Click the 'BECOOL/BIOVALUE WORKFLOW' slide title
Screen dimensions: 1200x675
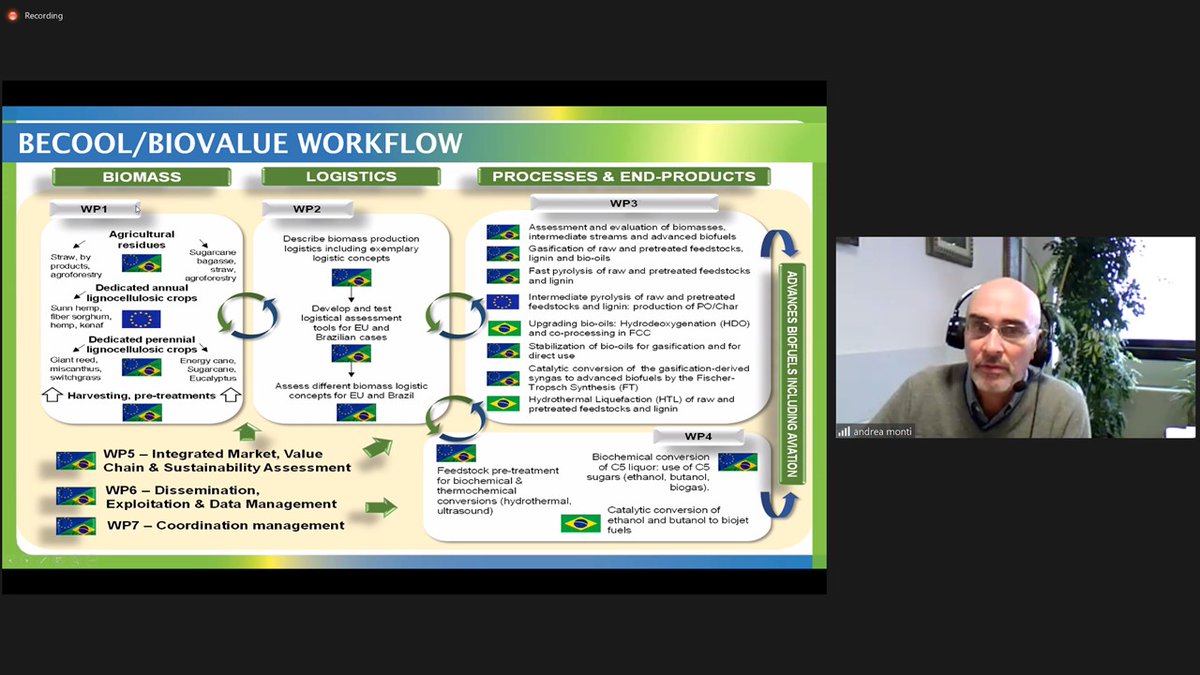(x=240, y=143)
